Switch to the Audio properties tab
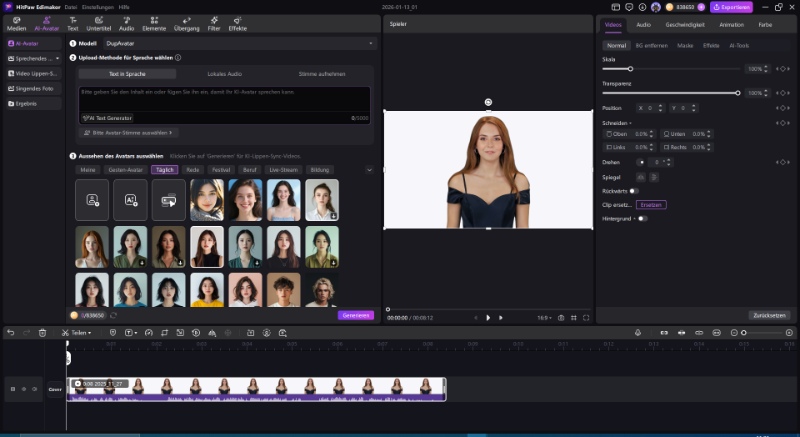 [643, 24]
